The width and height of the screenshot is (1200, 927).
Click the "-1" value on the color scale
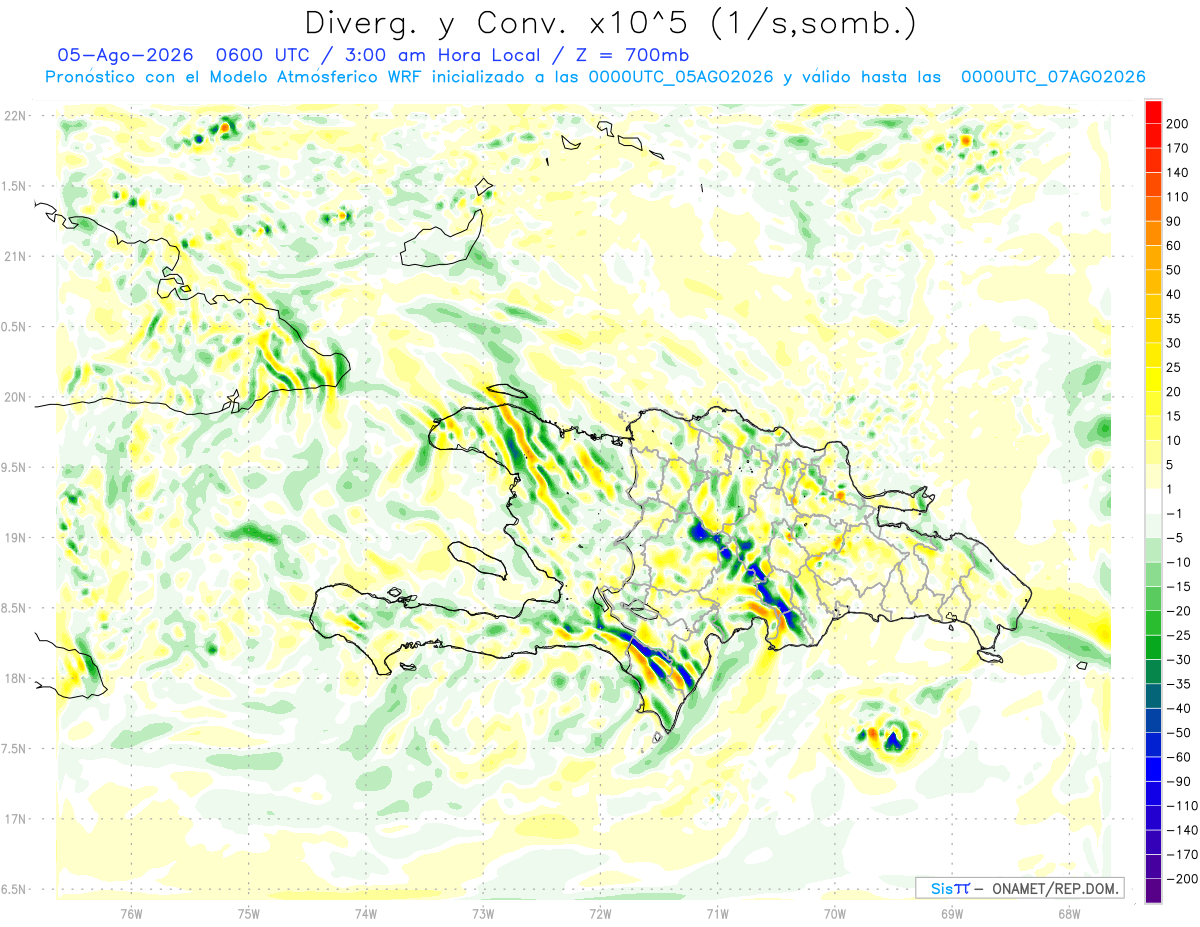pyautogui.click(x=1174, y=513)
